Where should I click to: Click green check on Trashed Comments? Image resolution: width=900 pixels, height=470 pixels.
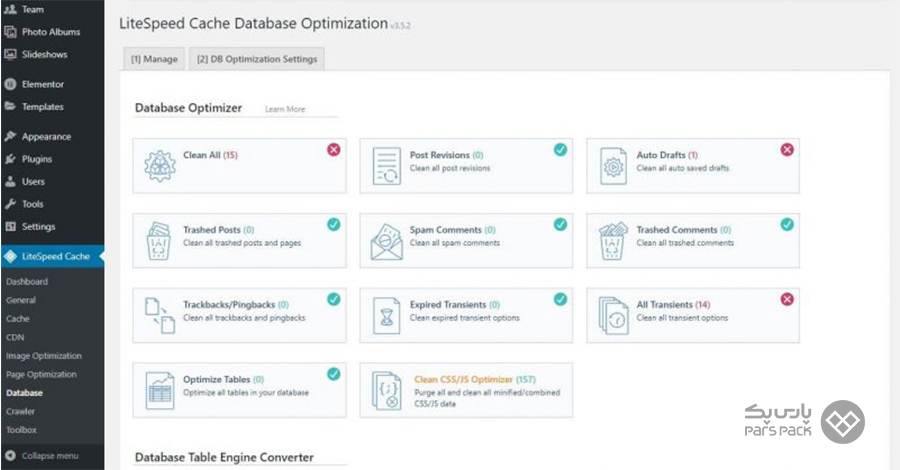click(x=787, y=224)
